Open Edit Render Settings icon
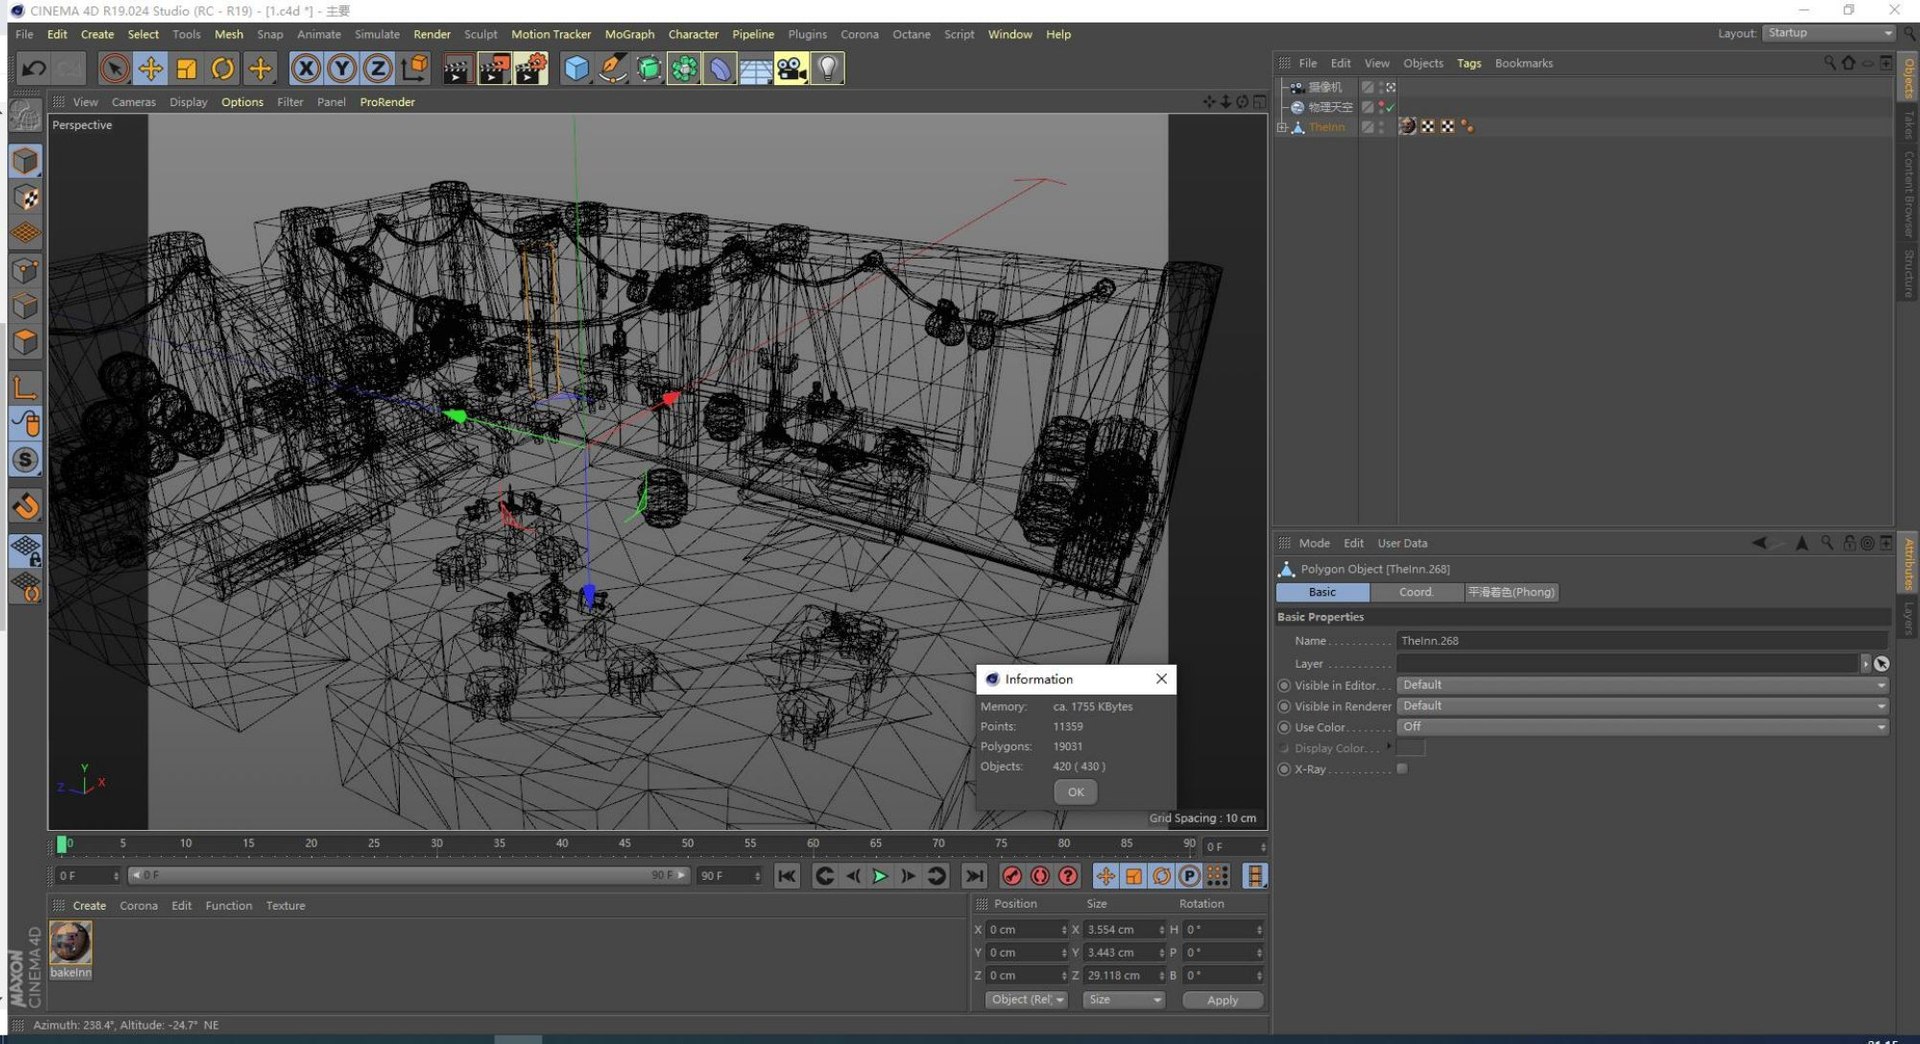This screenshot has width=1920, height=1044. tap(530, 68)
